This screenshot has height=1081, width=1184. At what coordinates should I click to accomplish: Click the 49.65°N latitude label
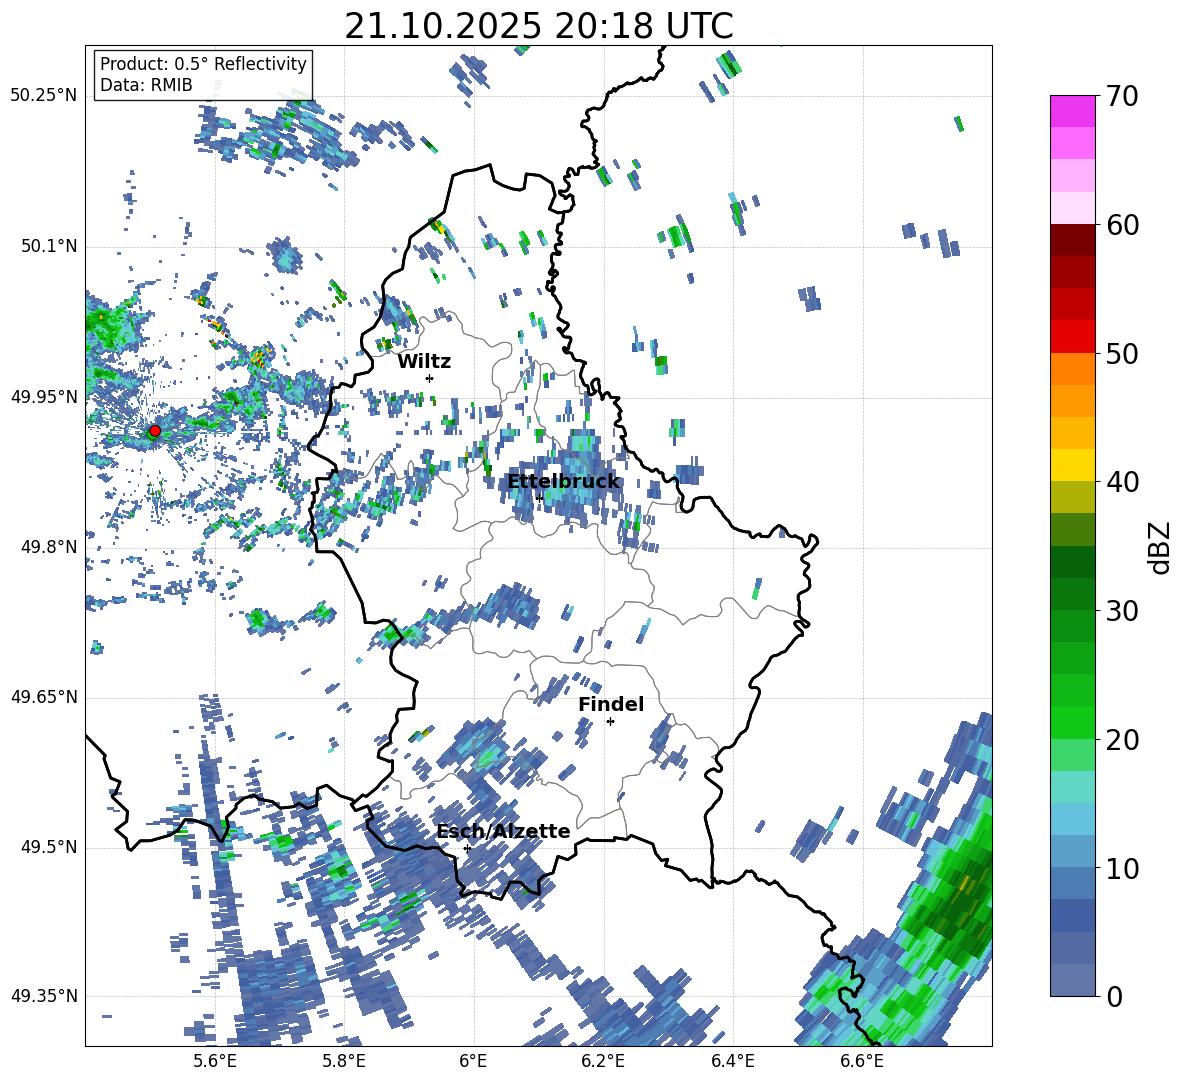point(44,696)
